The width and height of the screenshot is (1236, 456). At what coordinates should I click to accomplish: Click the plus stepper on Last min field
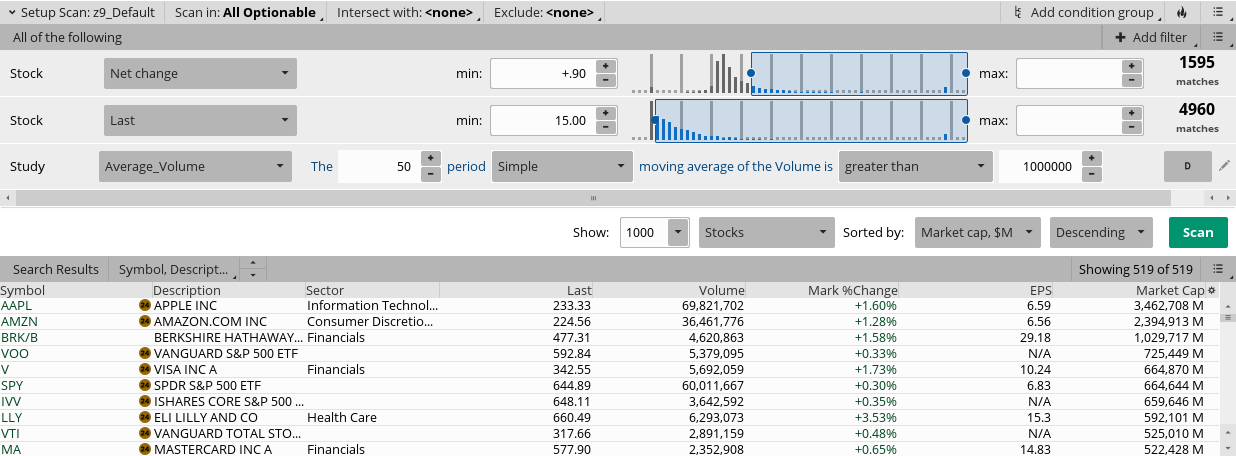604,113
